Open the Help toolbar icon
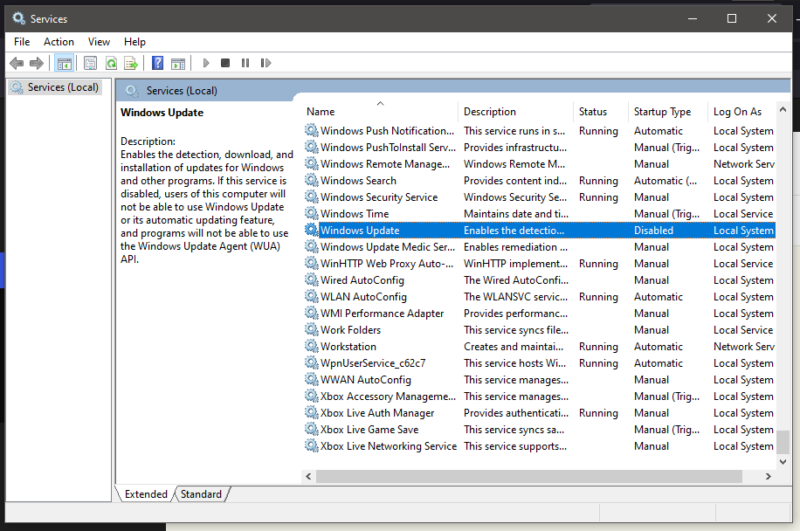The height and width of the screenshot is (531, 800). tap(158, 63)
